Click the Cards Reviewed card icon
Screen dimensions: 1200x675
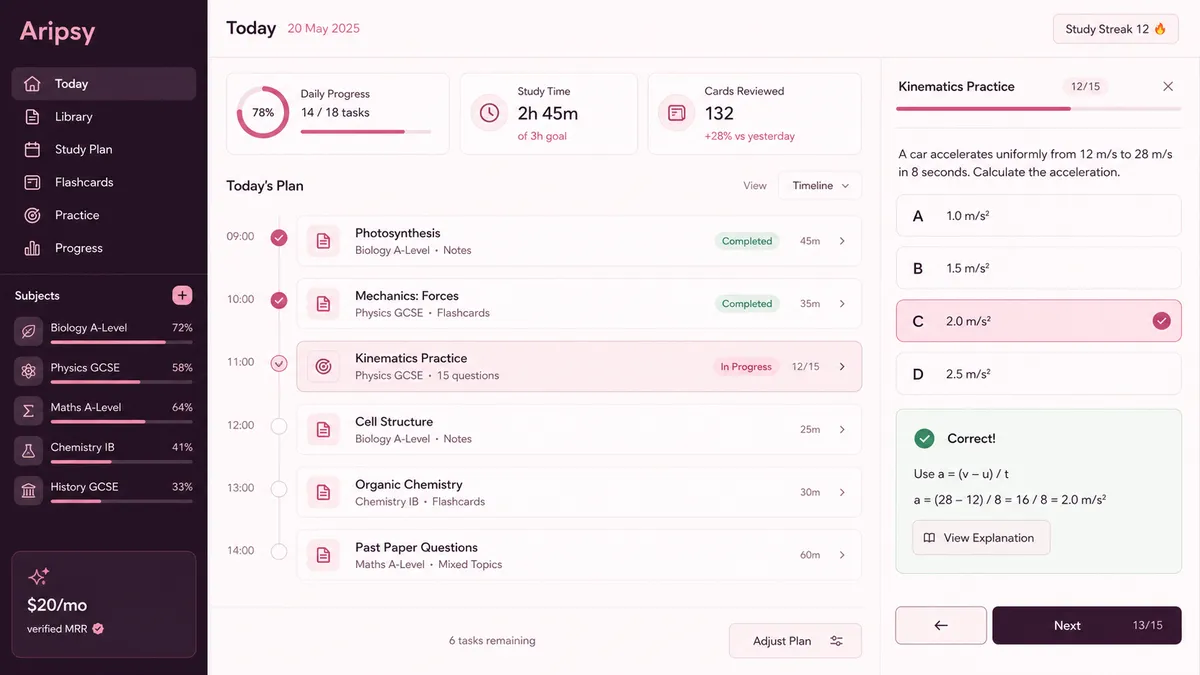click(677, 113)
